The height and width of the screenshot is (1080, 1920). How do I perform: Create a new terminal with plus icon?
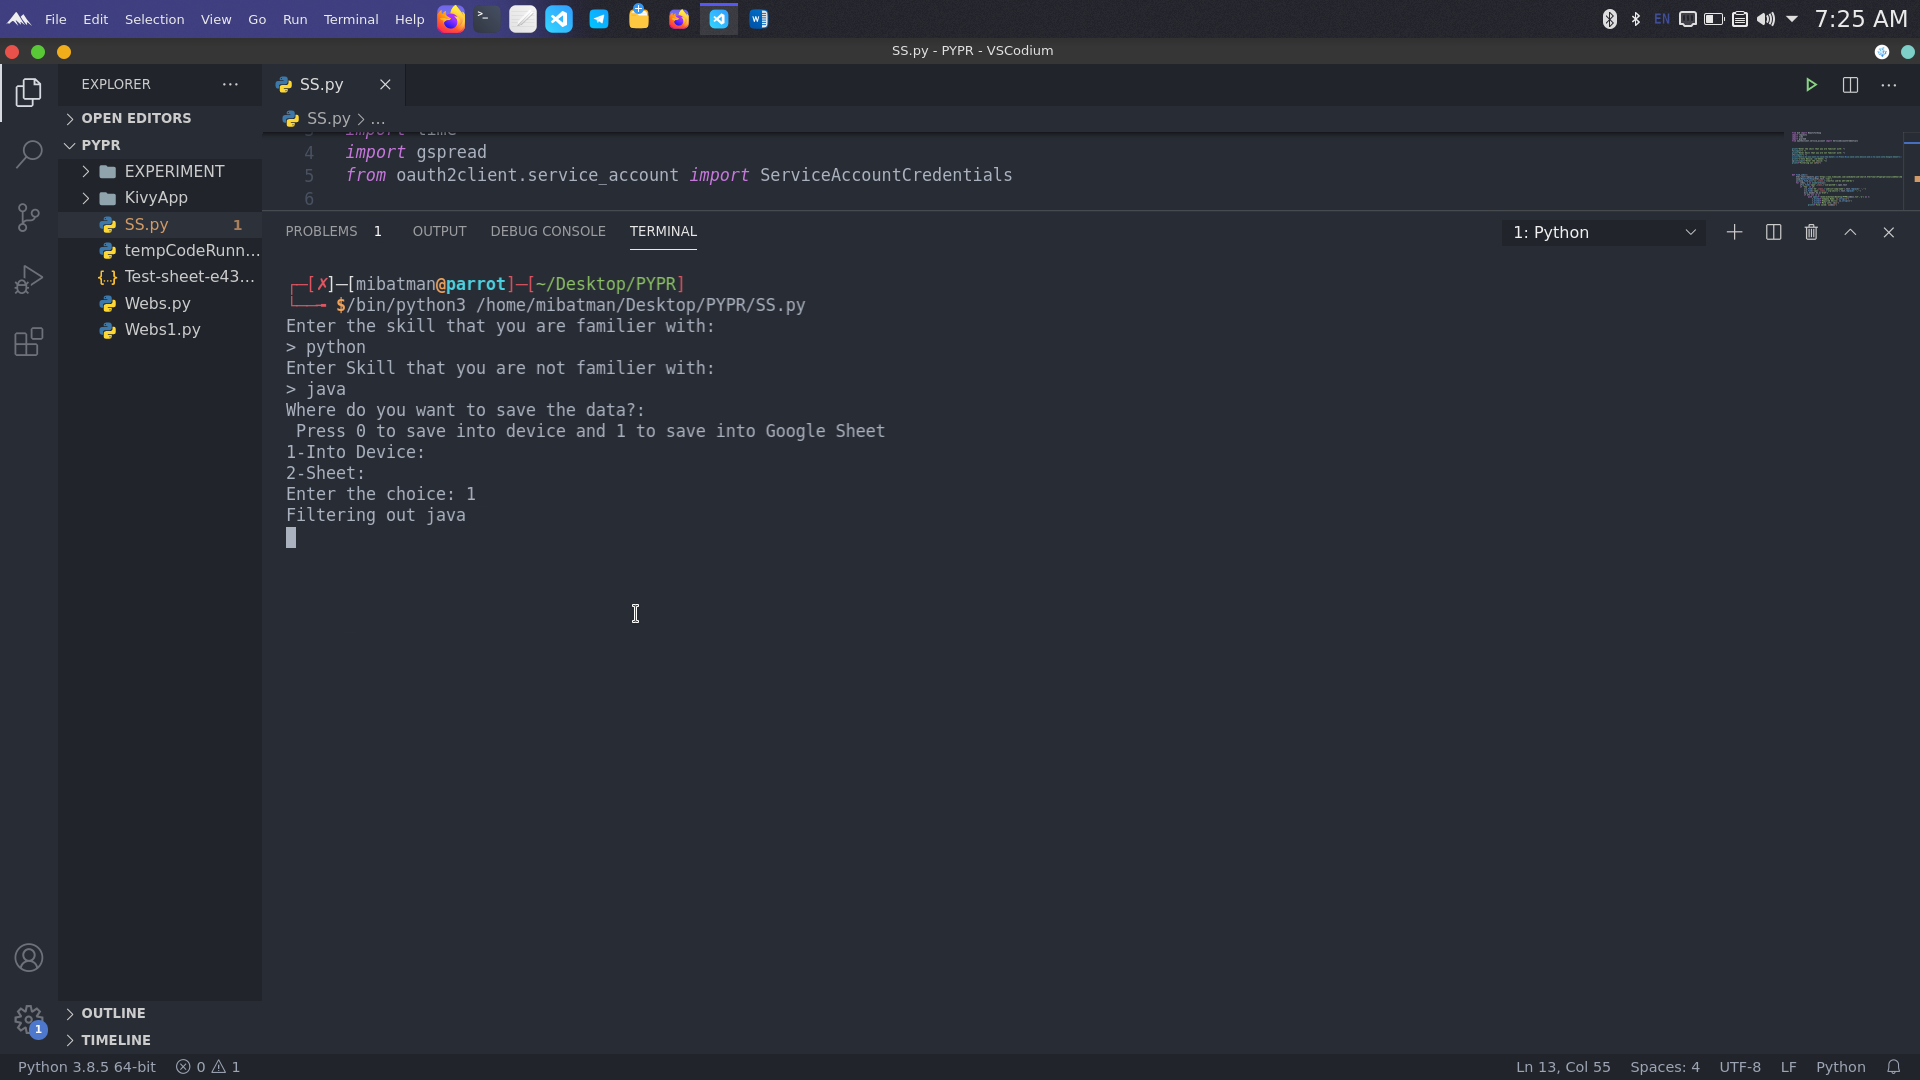[x=1734, y=232]
